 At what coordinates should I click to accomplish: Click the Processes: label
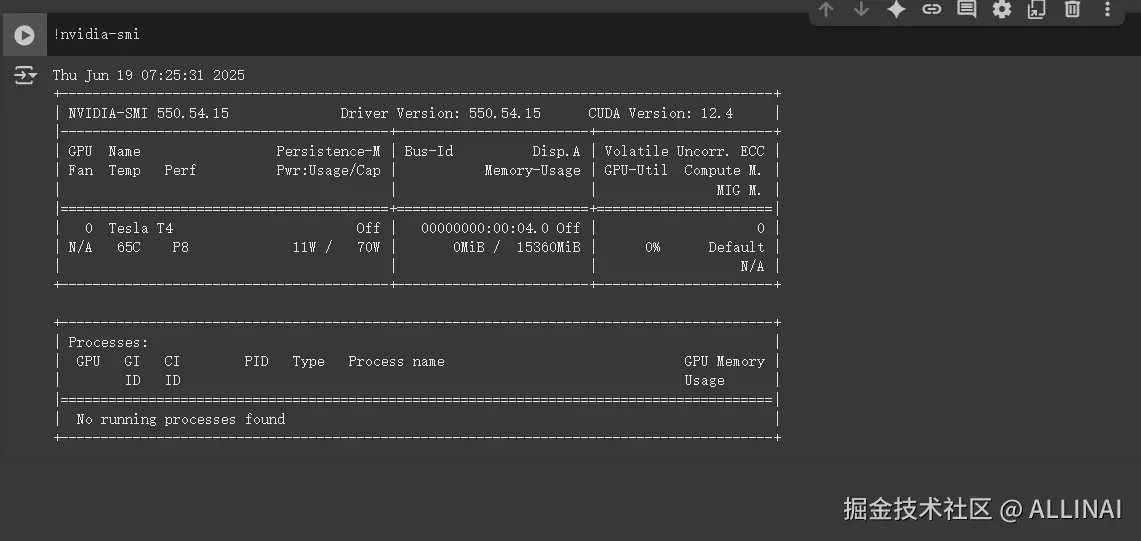[x=108, y=342]
